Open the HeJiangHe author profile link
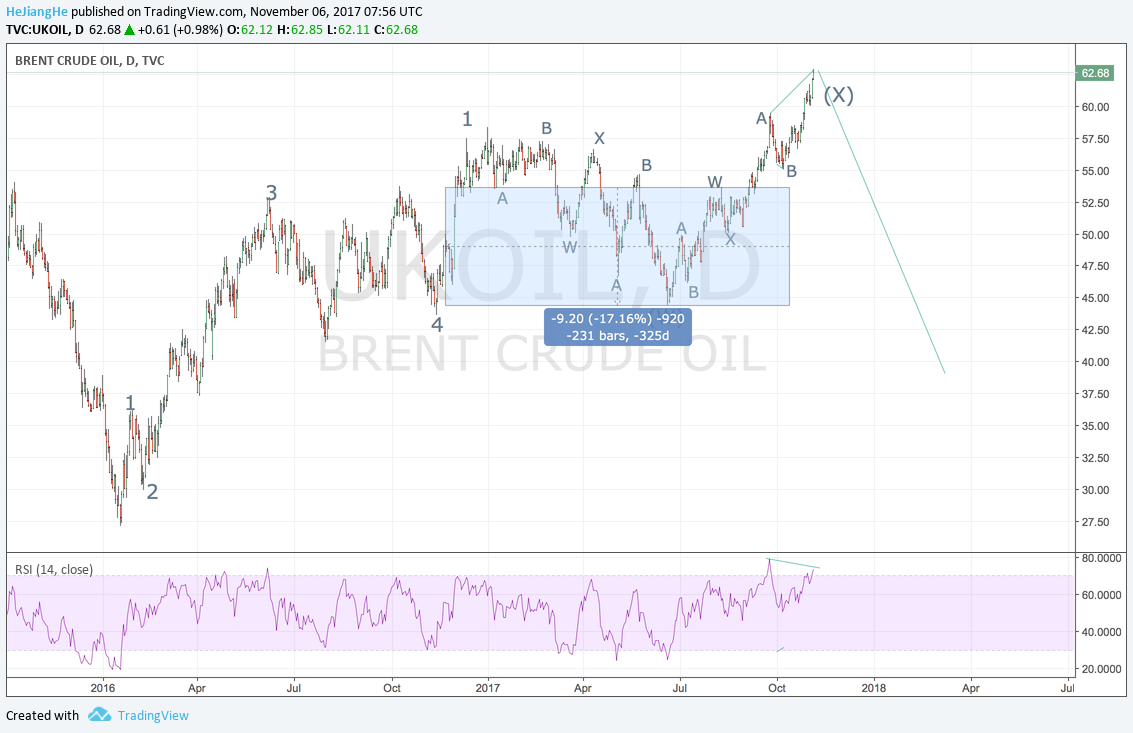The image size is (1133, 733). click(x=37, y=12)
